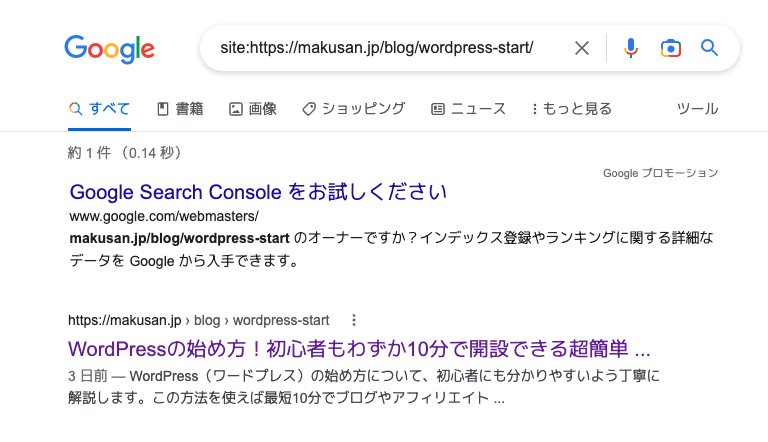Go to Google homepage via logo

pyautogui.click(x=110, y=49)
